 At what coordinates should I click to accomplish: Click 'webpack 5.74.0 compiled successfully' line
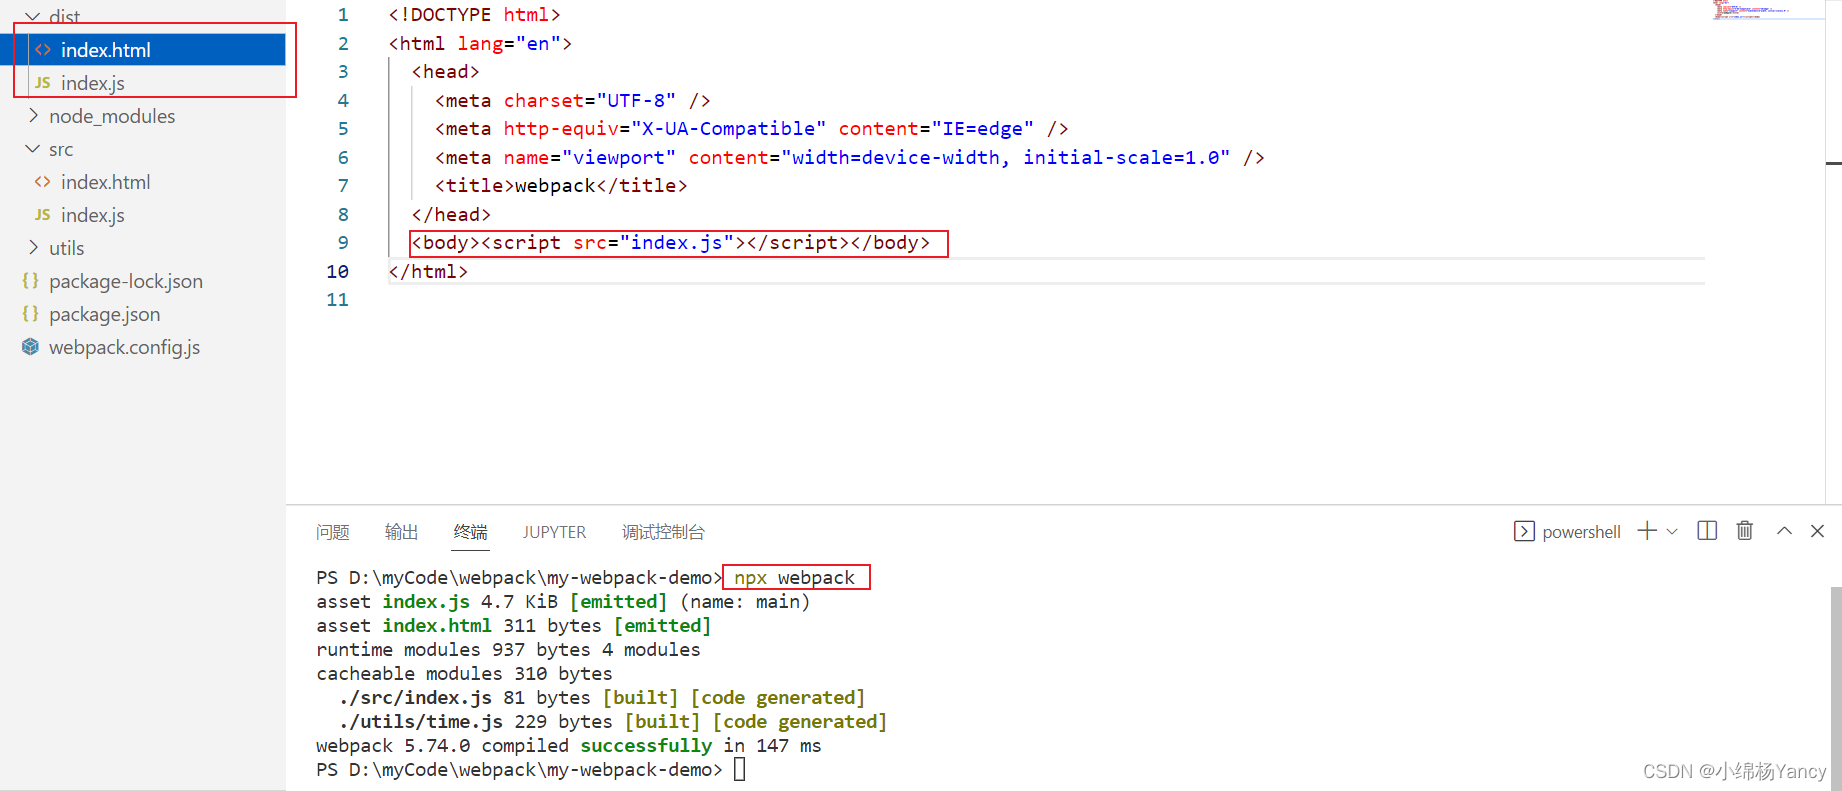(x=569, y=746)
